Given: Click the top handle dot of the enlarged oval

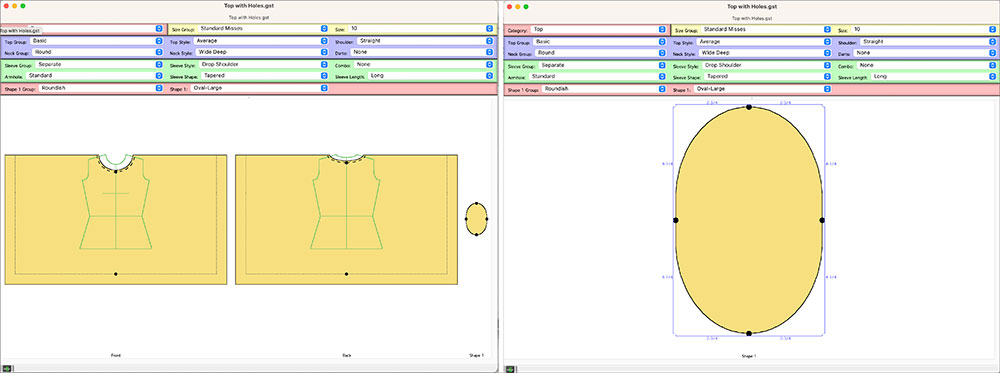Looking at the screenshot, I should point(749,107).
